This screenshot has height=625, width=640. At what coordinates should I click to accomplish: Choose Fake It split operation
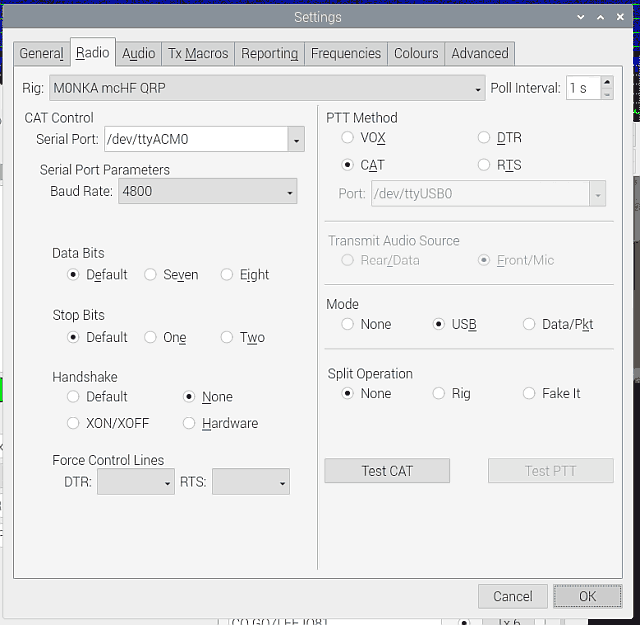tap(529, 394)
